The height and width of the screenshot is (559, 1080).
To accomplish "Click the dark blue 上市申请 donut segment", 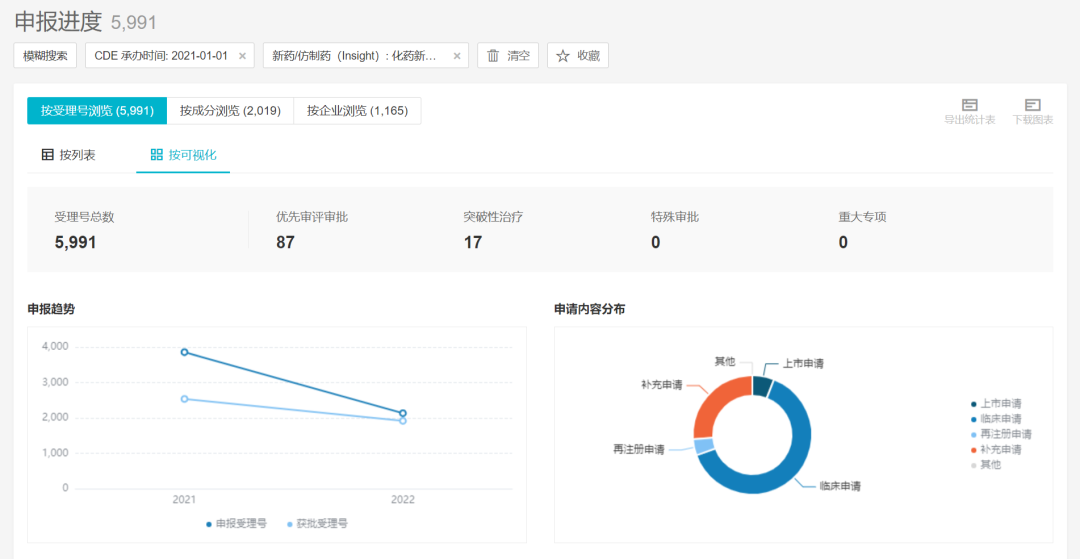I will point(761,386).
